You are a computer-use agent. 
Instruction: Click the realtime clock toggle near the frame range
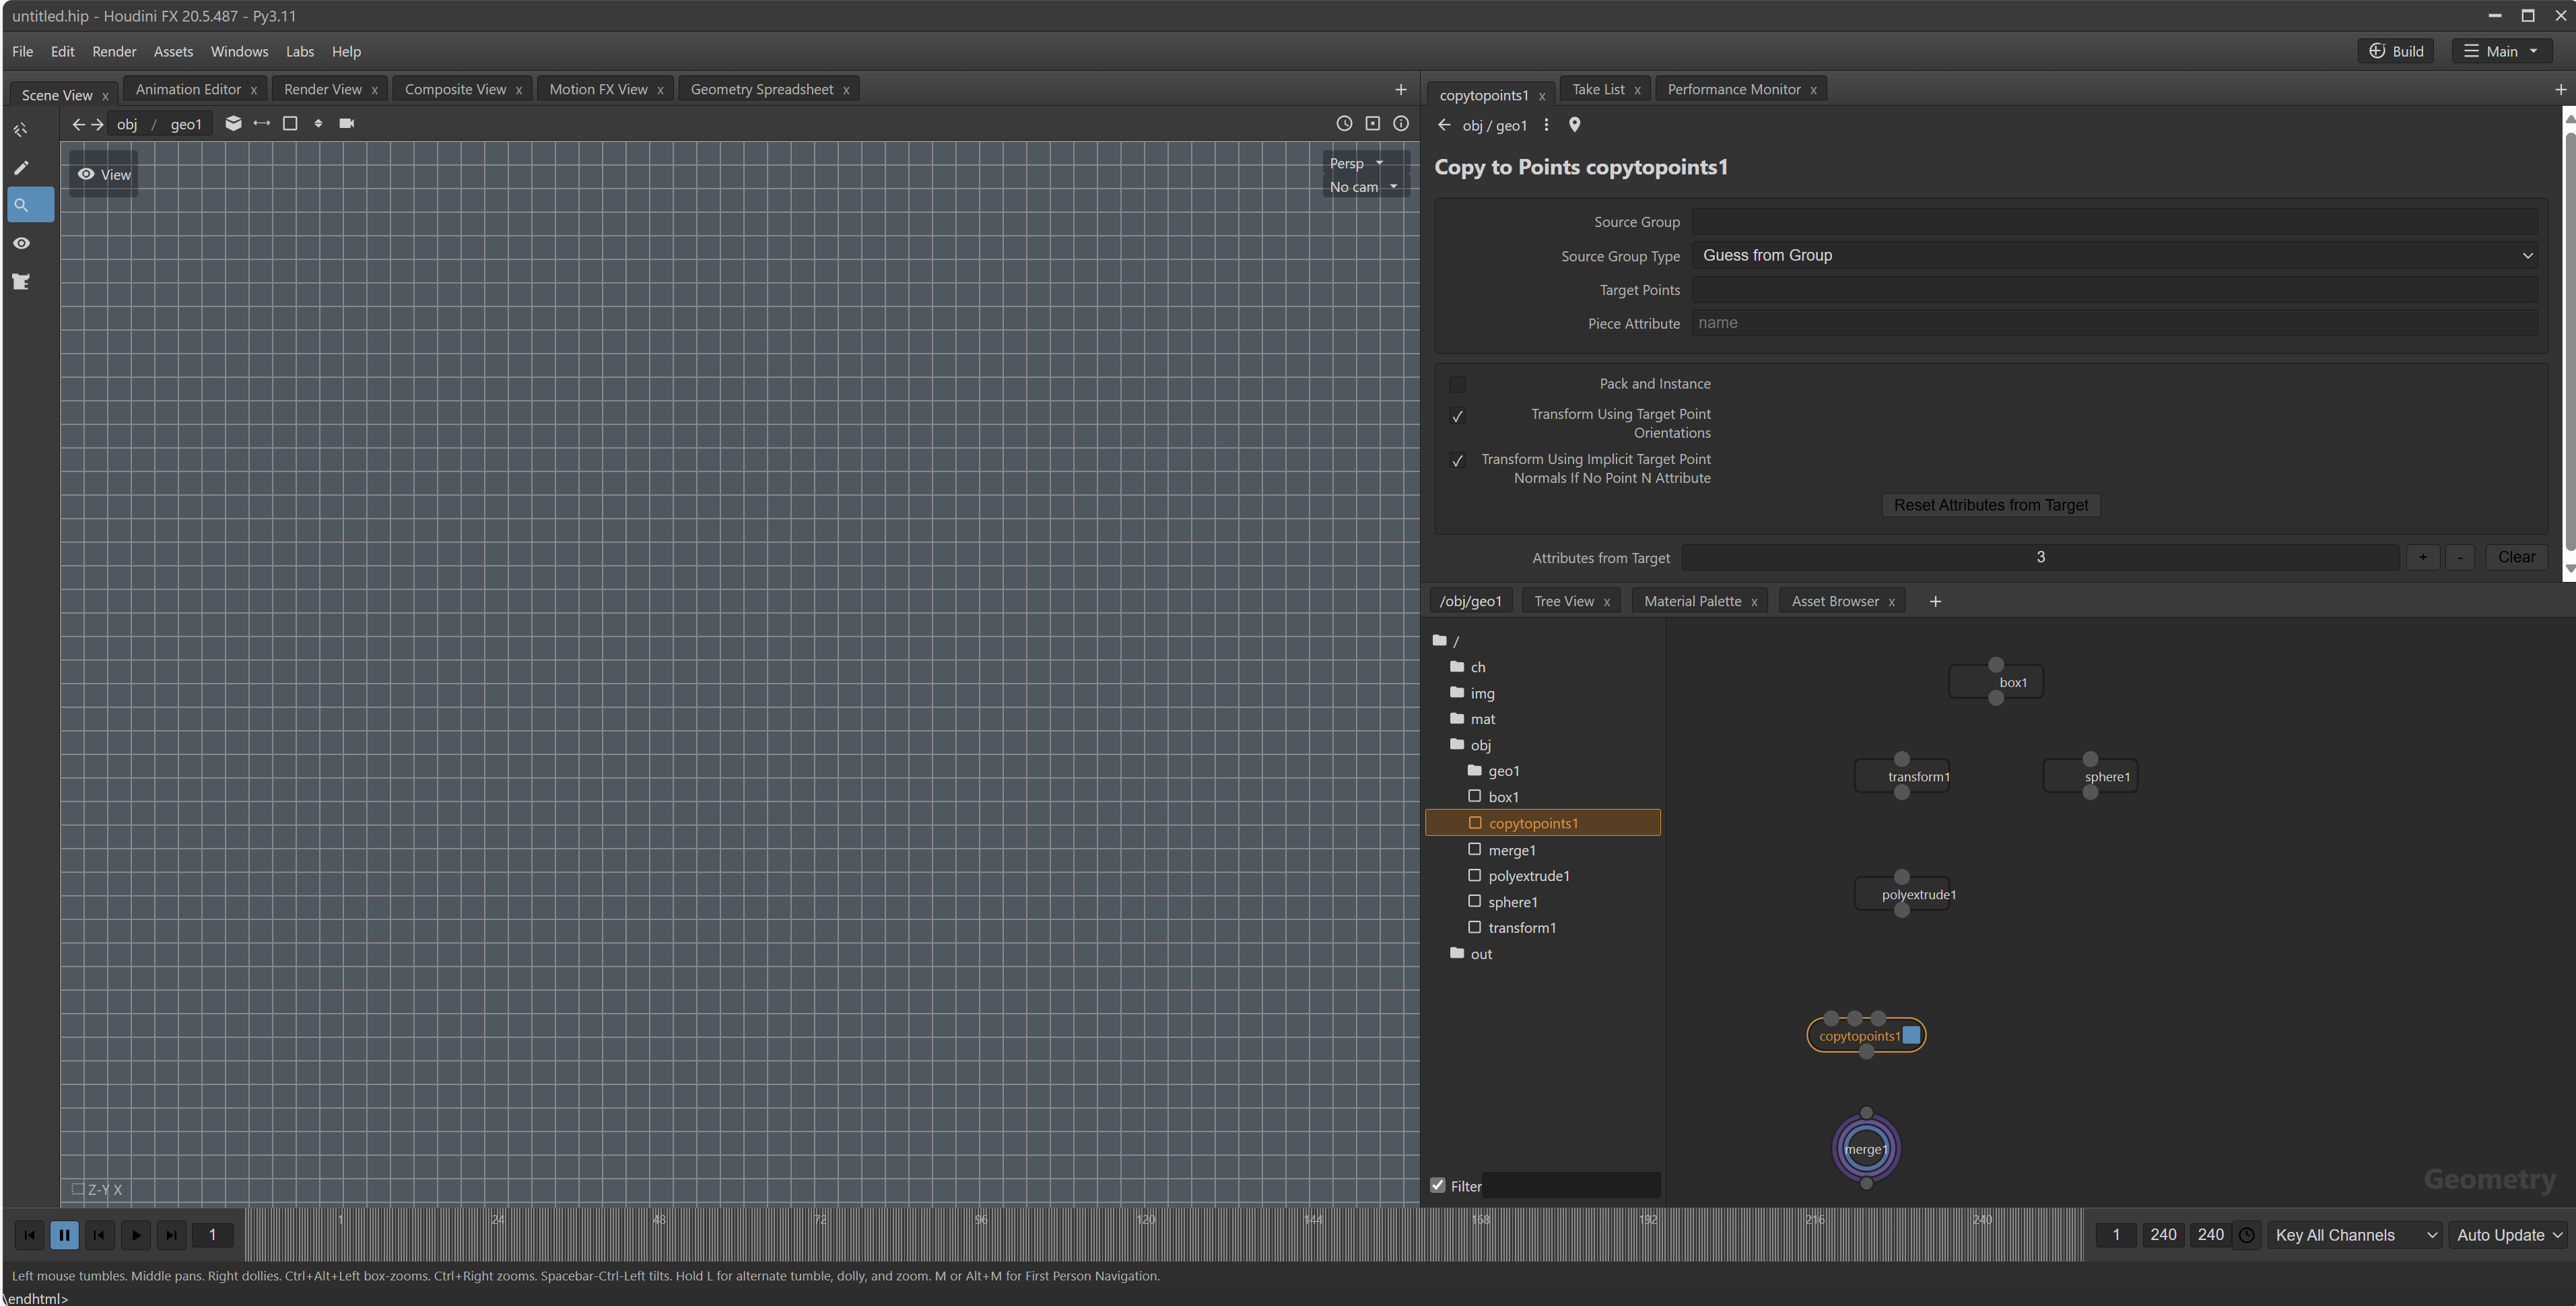tap(2246, 1235)
